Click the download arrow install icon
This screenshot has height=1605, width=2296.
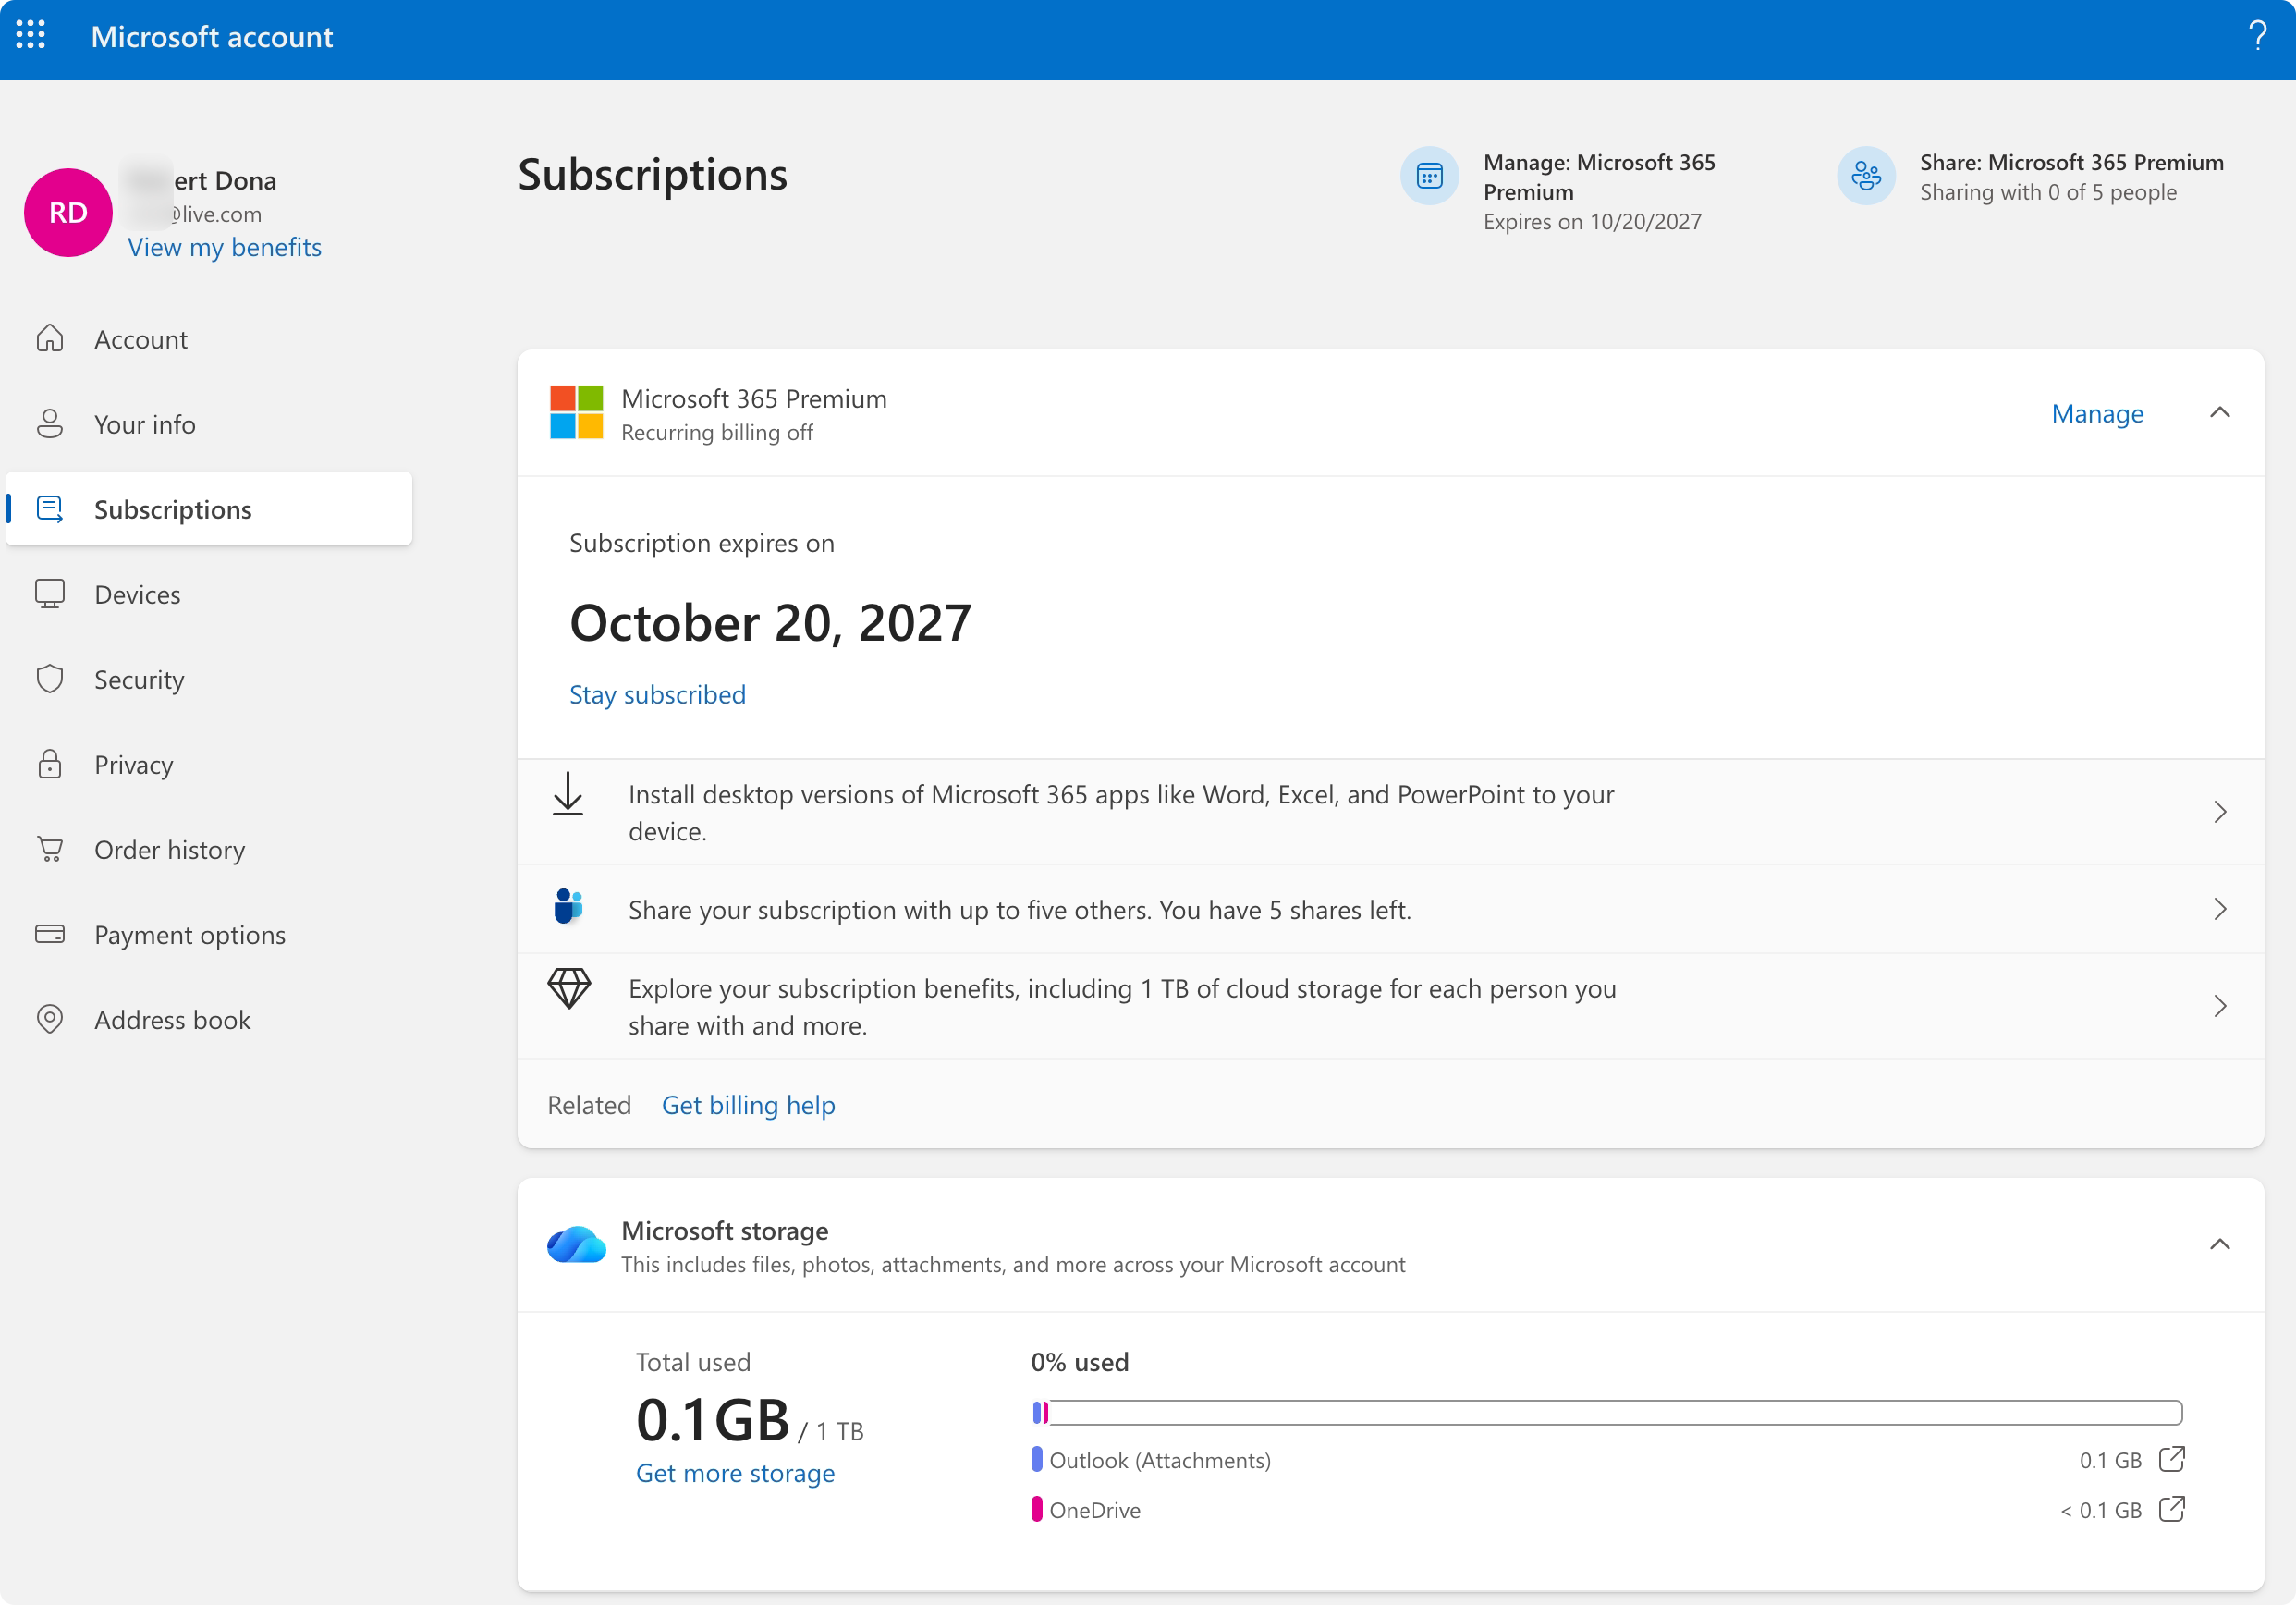(568, 794)
